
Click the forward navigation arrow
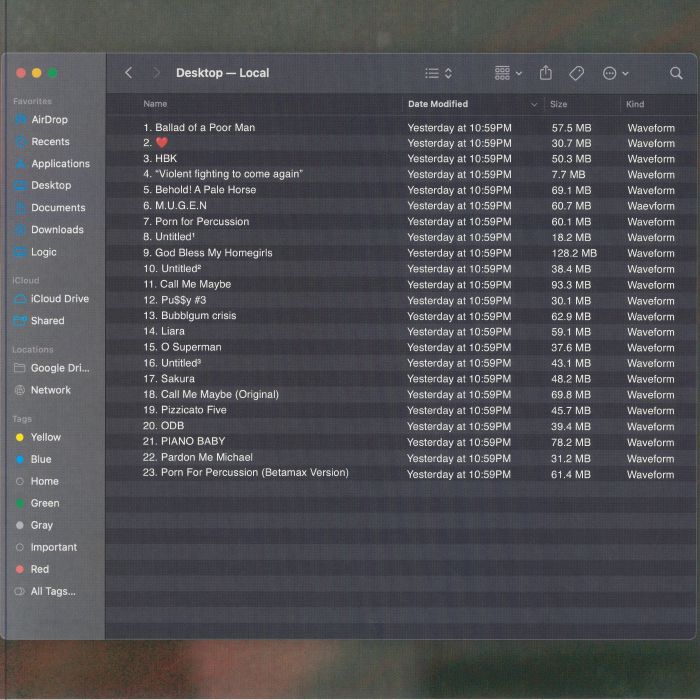156,73
